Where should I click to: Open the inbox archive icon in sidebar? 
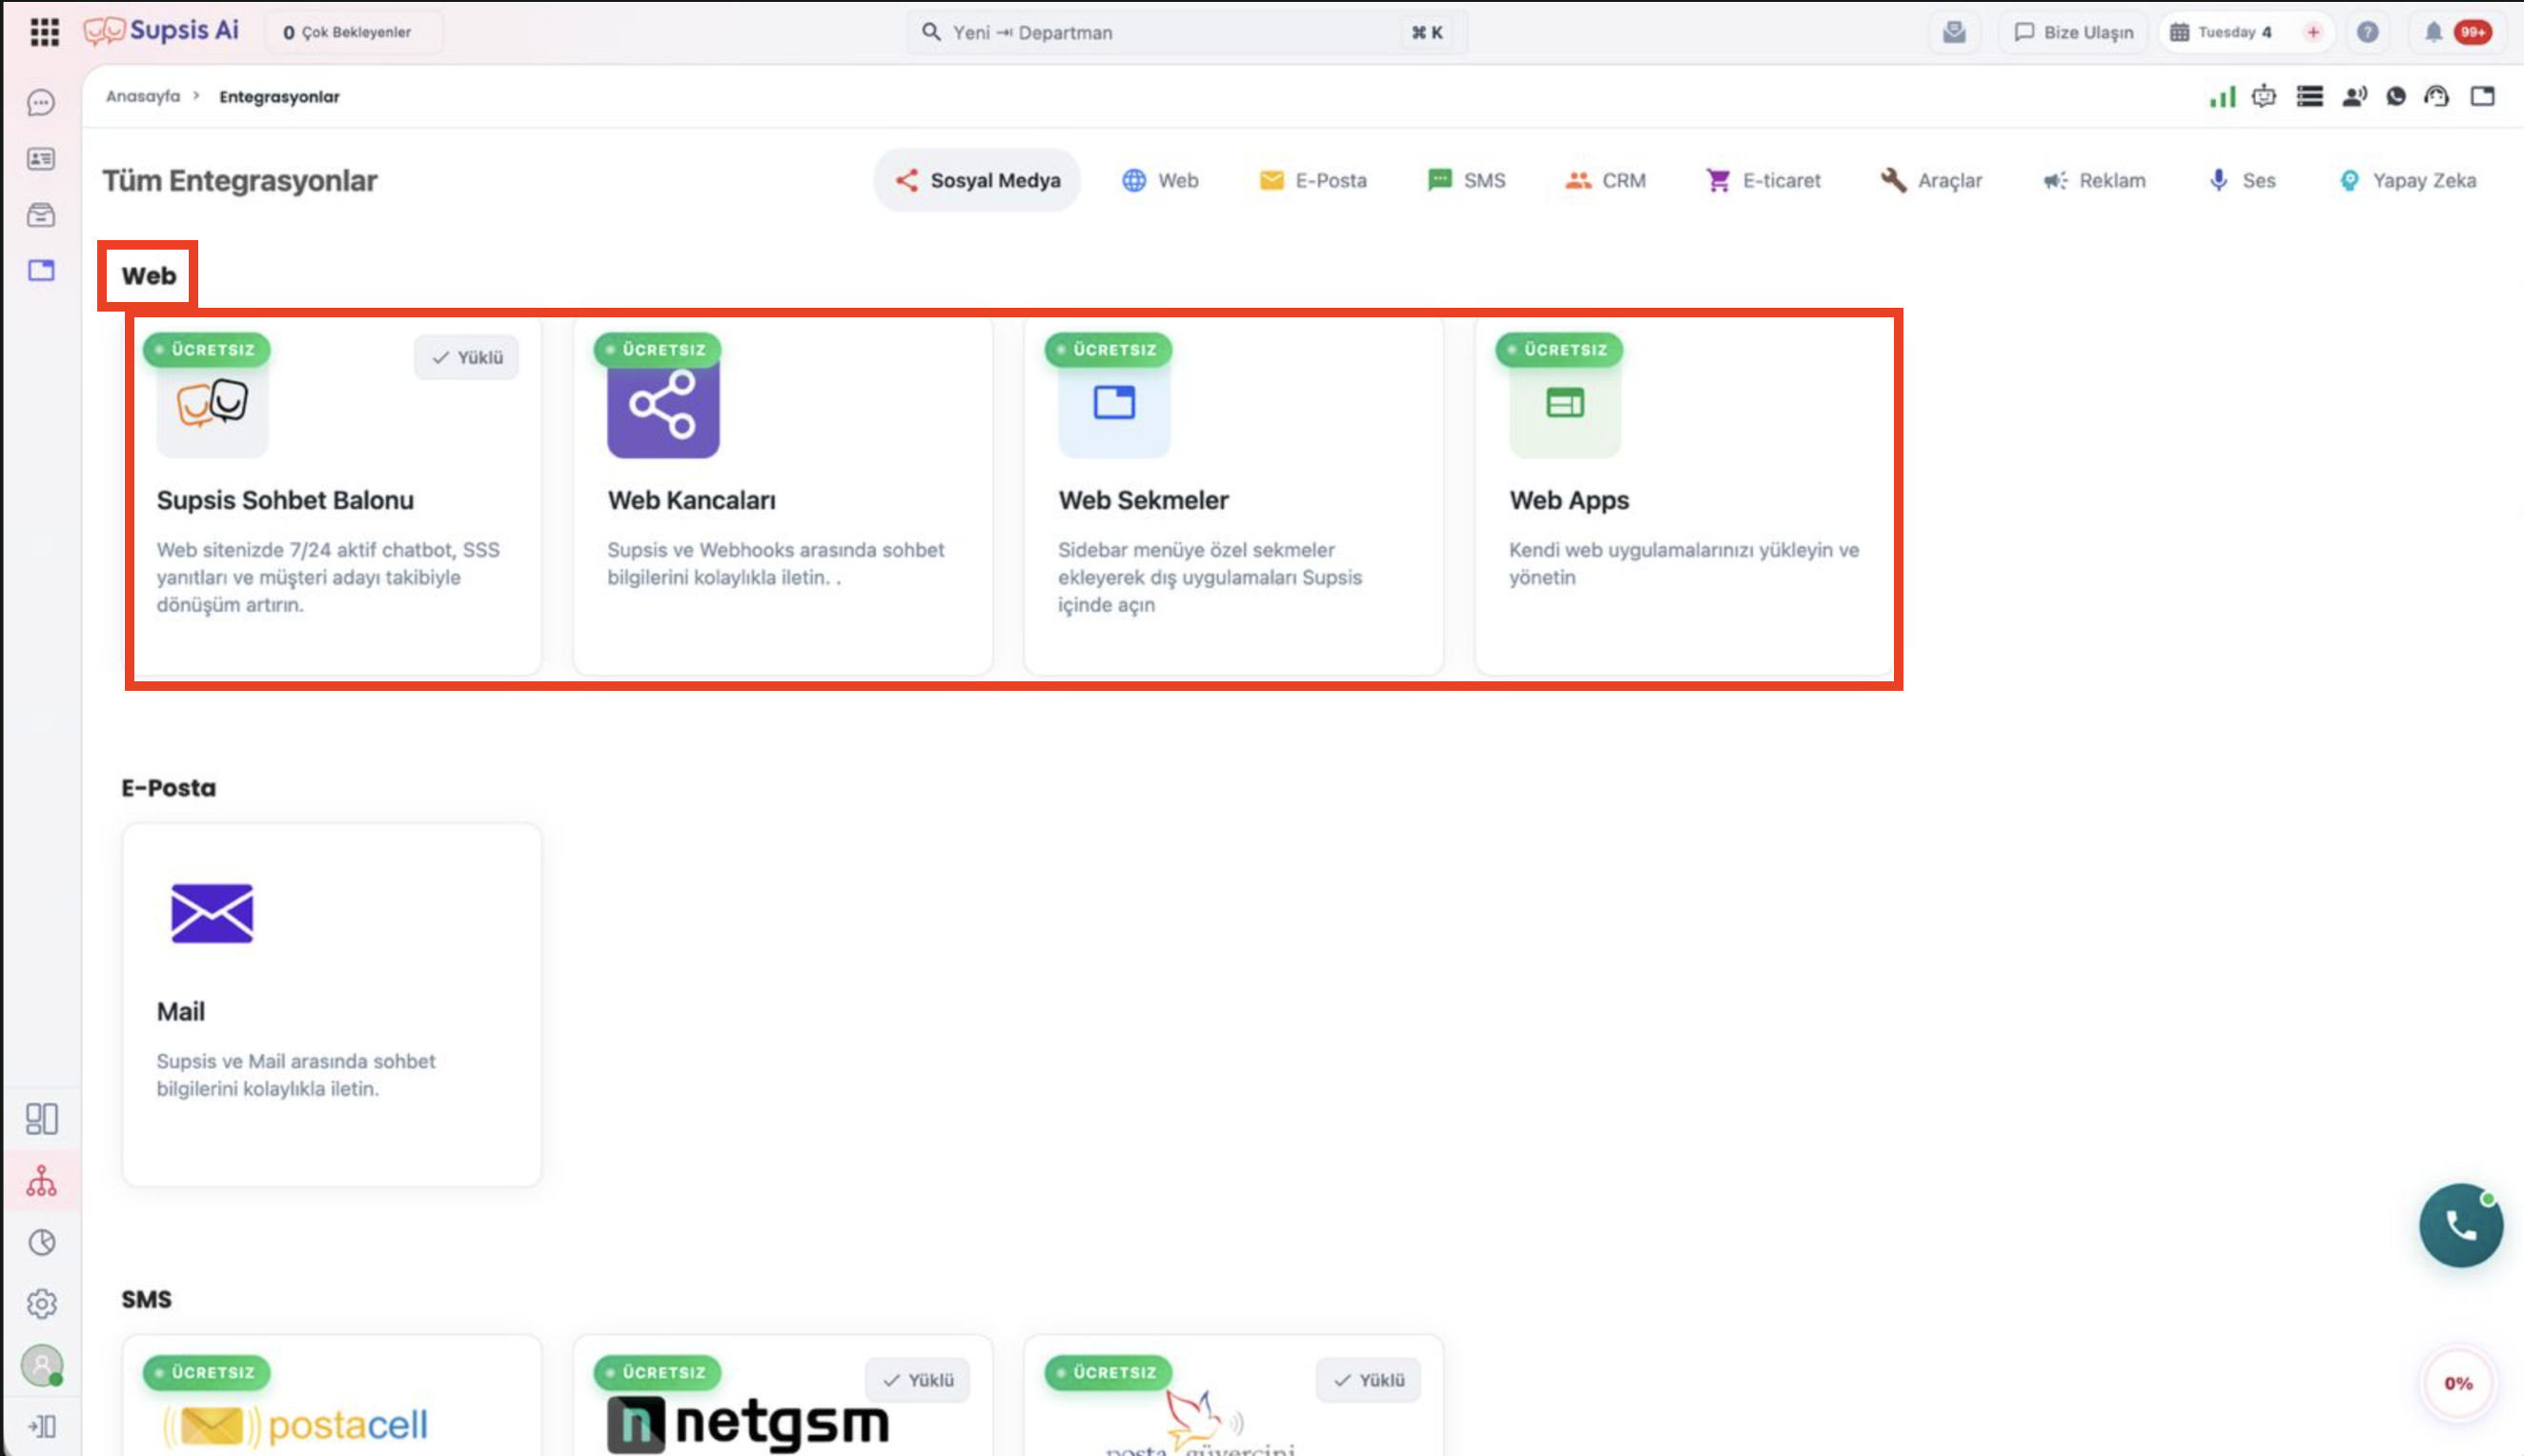click(41, 215)
